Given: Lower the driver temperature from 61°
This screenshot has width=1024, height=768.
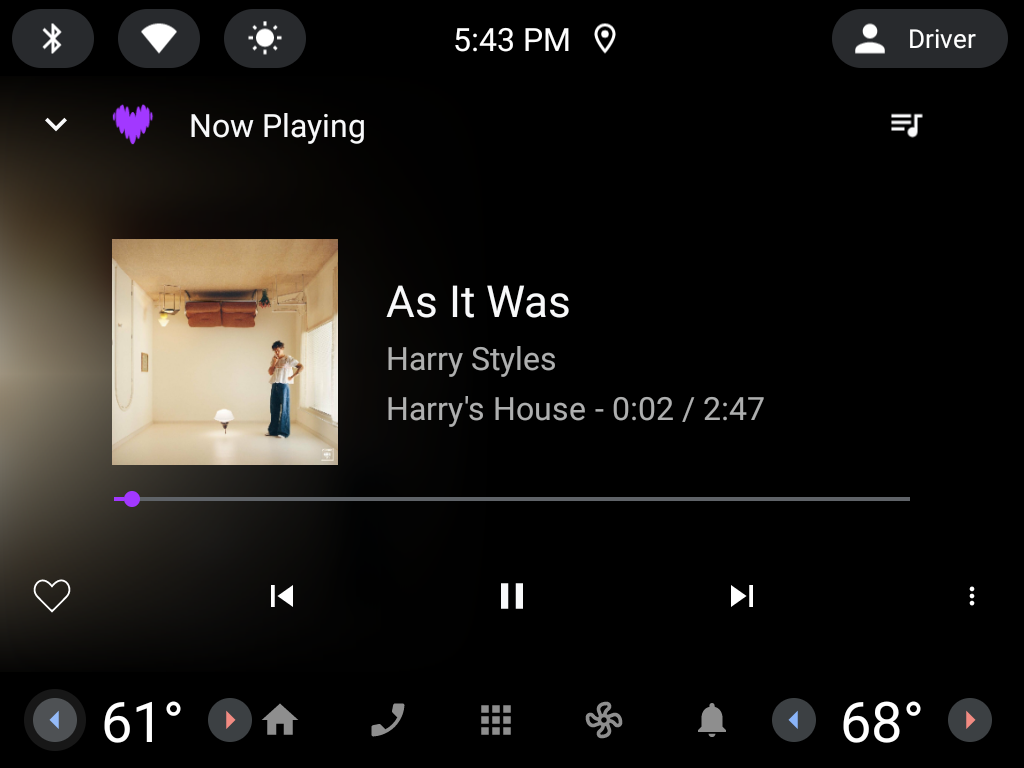Looking at the screenshot, I should click(55, 720).
